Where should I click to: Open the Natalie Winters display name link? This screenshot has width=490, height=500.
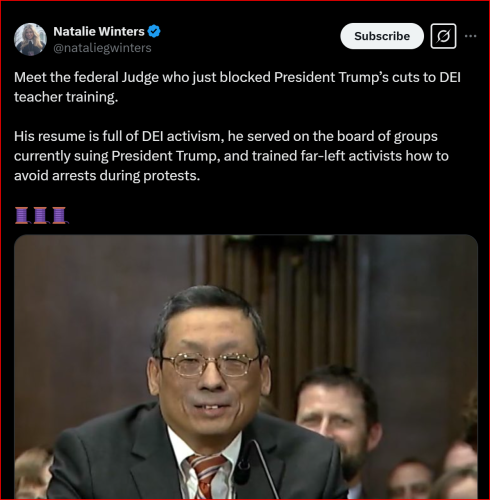(x=99, y=31)
